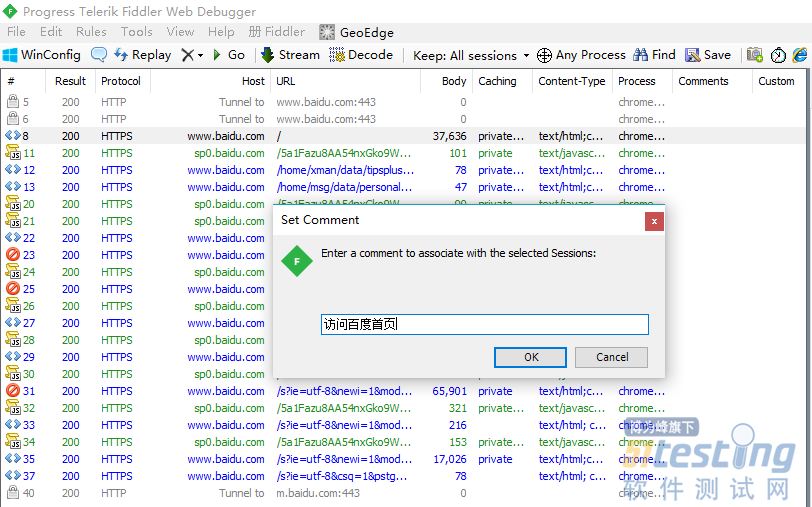The height and width of the screenshot is (507, 812).
Task: Sort by the Custom column header
Action: pos(776,81)
